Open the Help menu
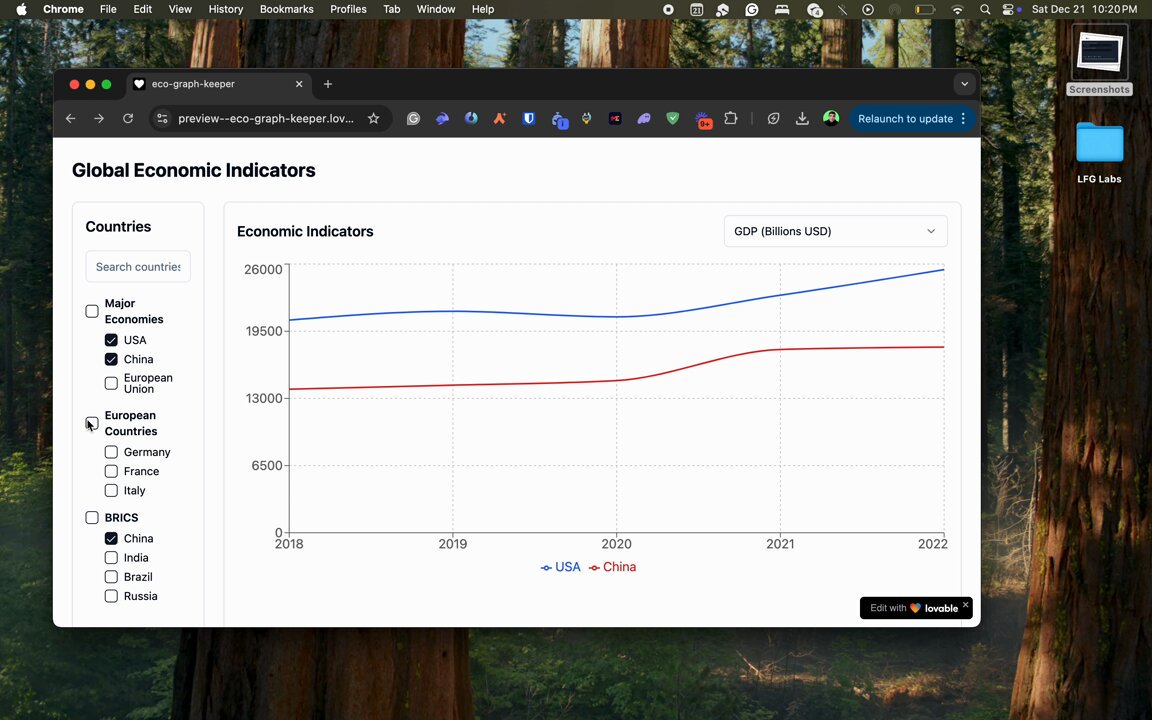Viewport: 1152px width, 720px height. click(x=483, y=10)
